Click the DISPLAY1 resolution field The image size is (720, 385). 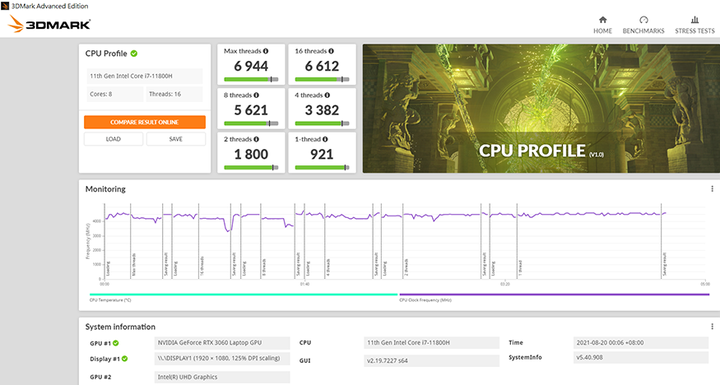222,358
